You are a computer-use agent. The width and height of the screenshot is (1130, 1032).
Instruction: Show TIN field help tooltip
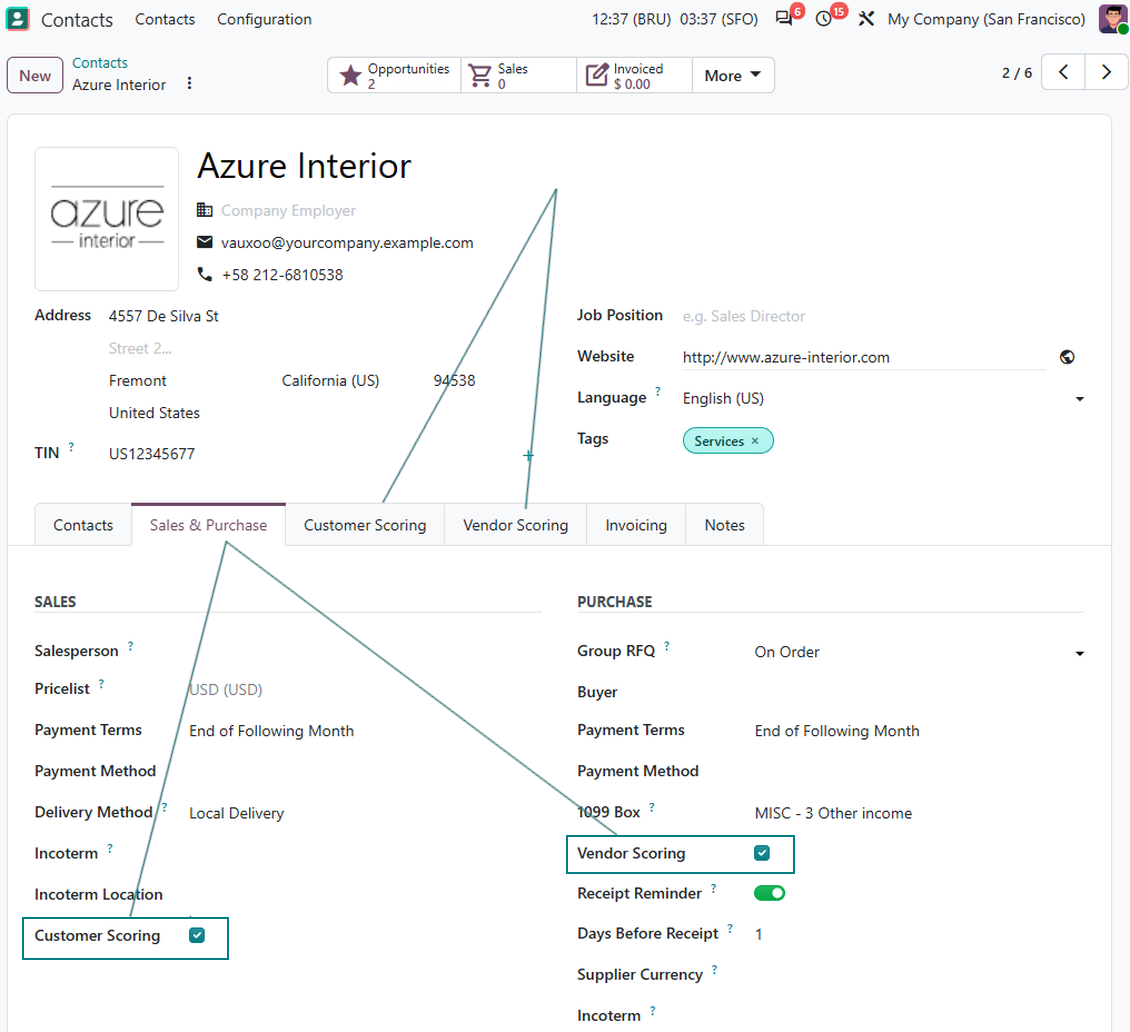point(71,447)
